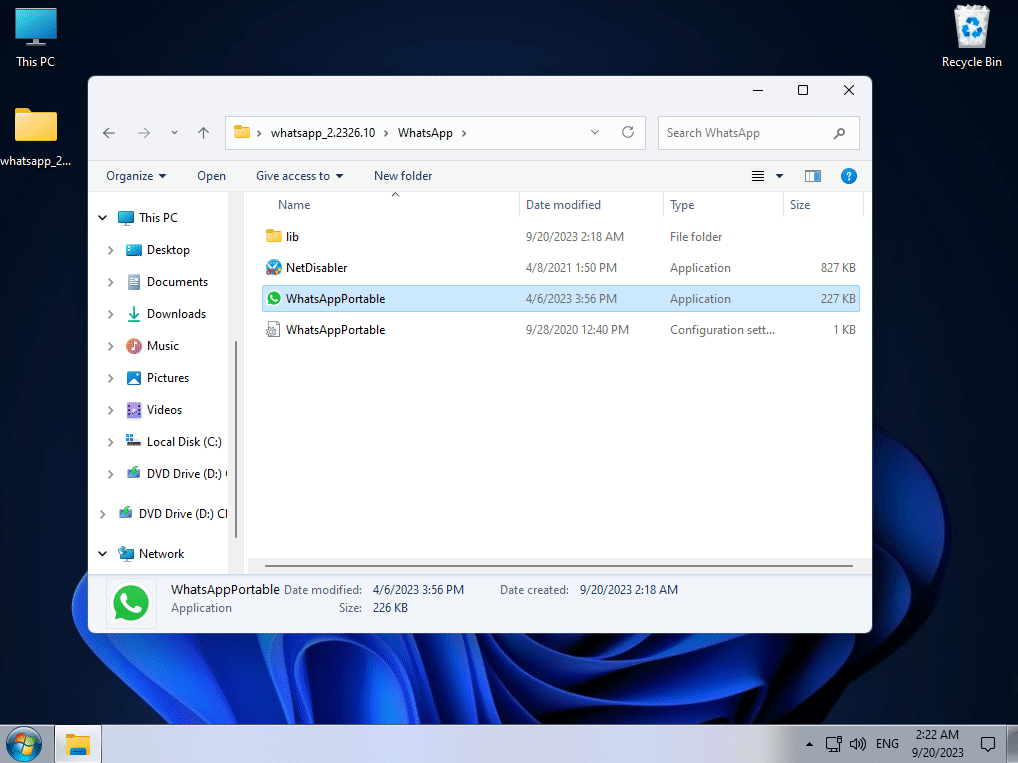Collapse the This PC tree node

coord(103,218)
